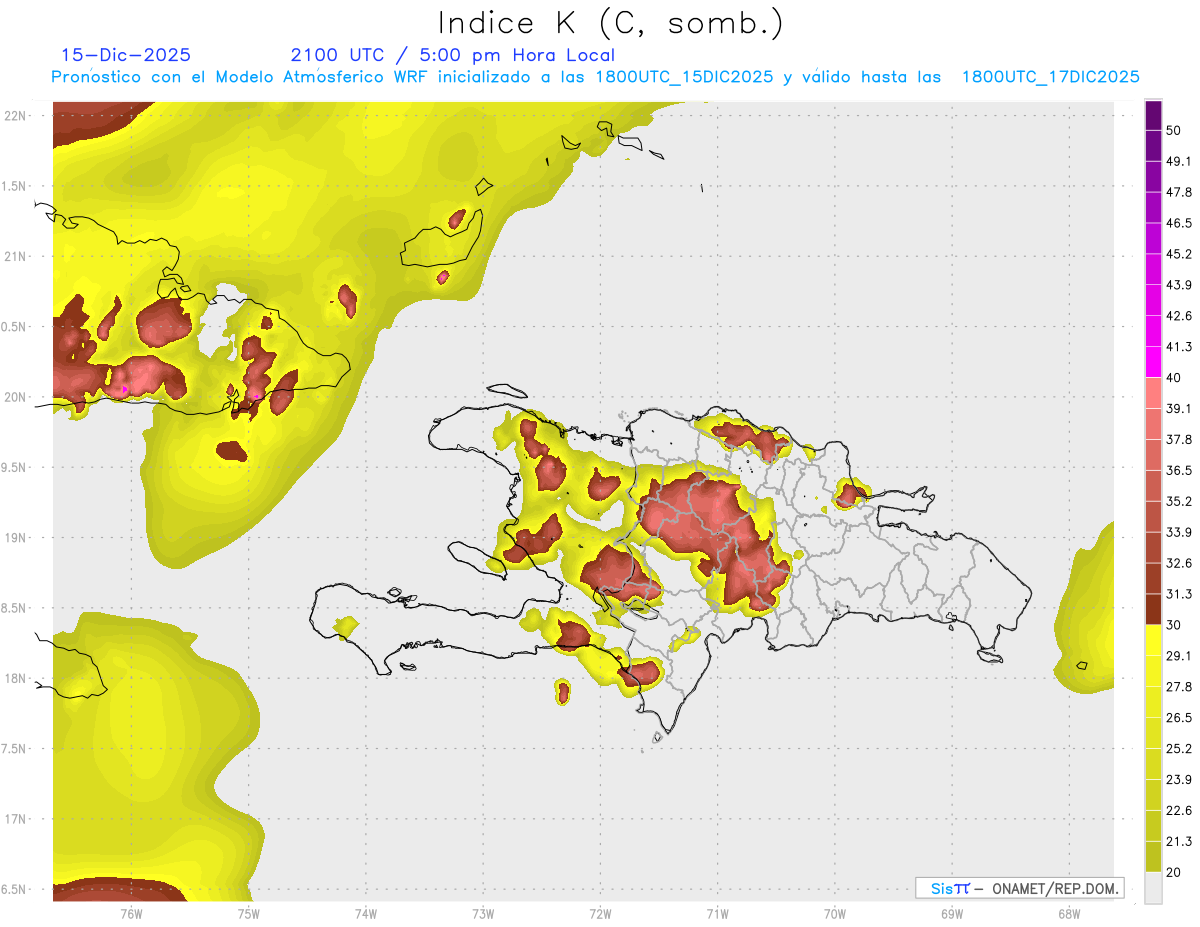Pick the dark brown swatch between 30 and 31.3

(1154, 609)
